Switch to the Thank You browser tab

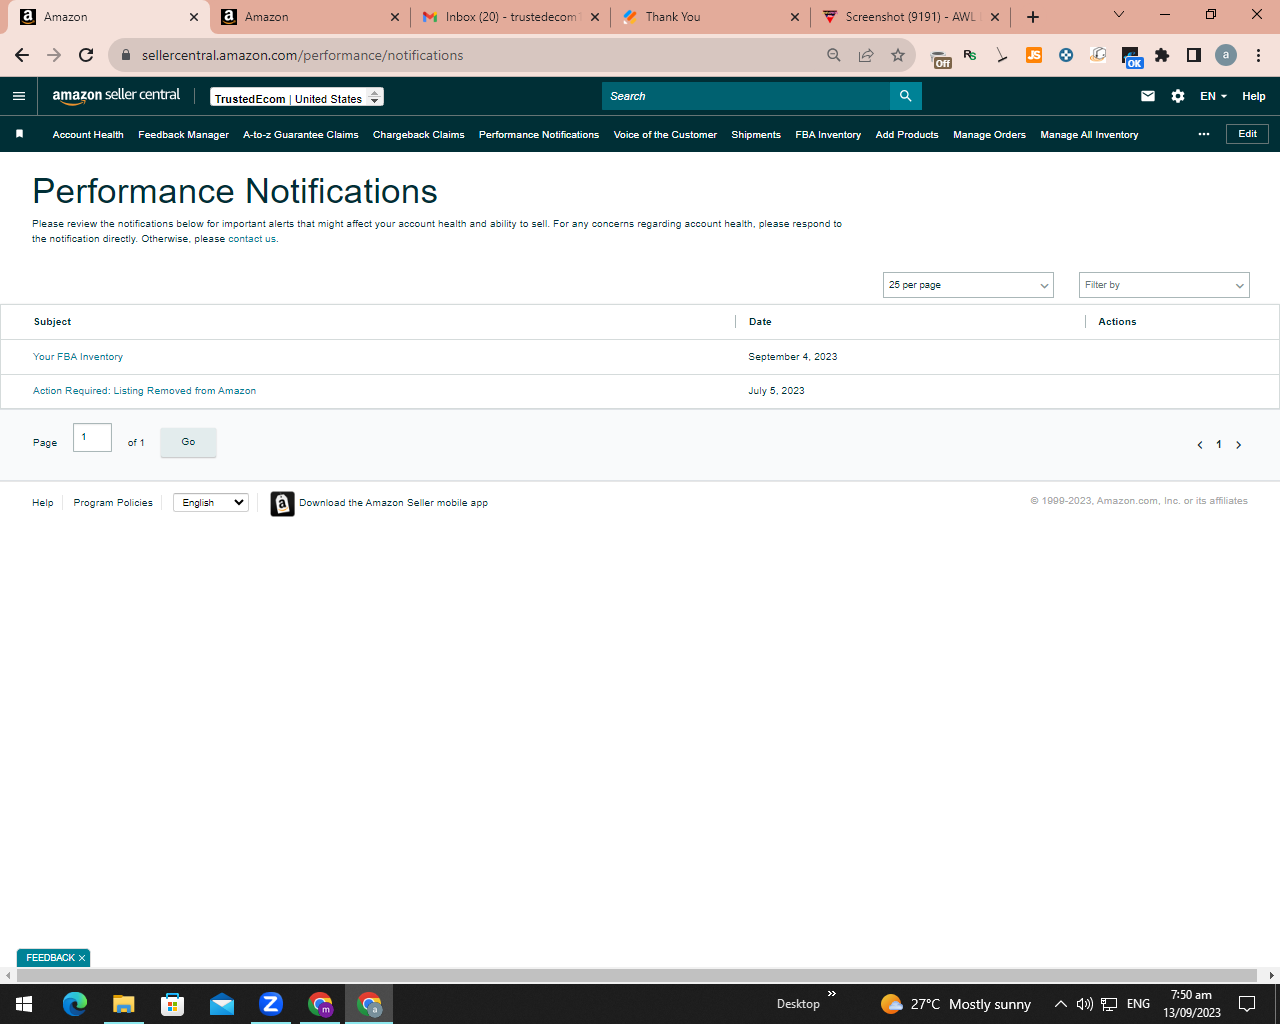point(710,17)
